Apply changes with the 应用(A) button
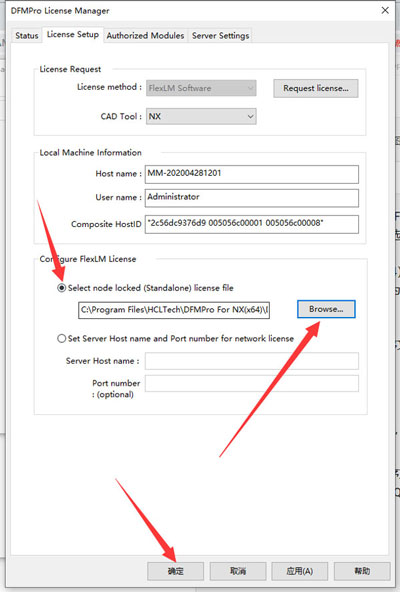This screenshot has height=592, width=400. tap(300, 571)
